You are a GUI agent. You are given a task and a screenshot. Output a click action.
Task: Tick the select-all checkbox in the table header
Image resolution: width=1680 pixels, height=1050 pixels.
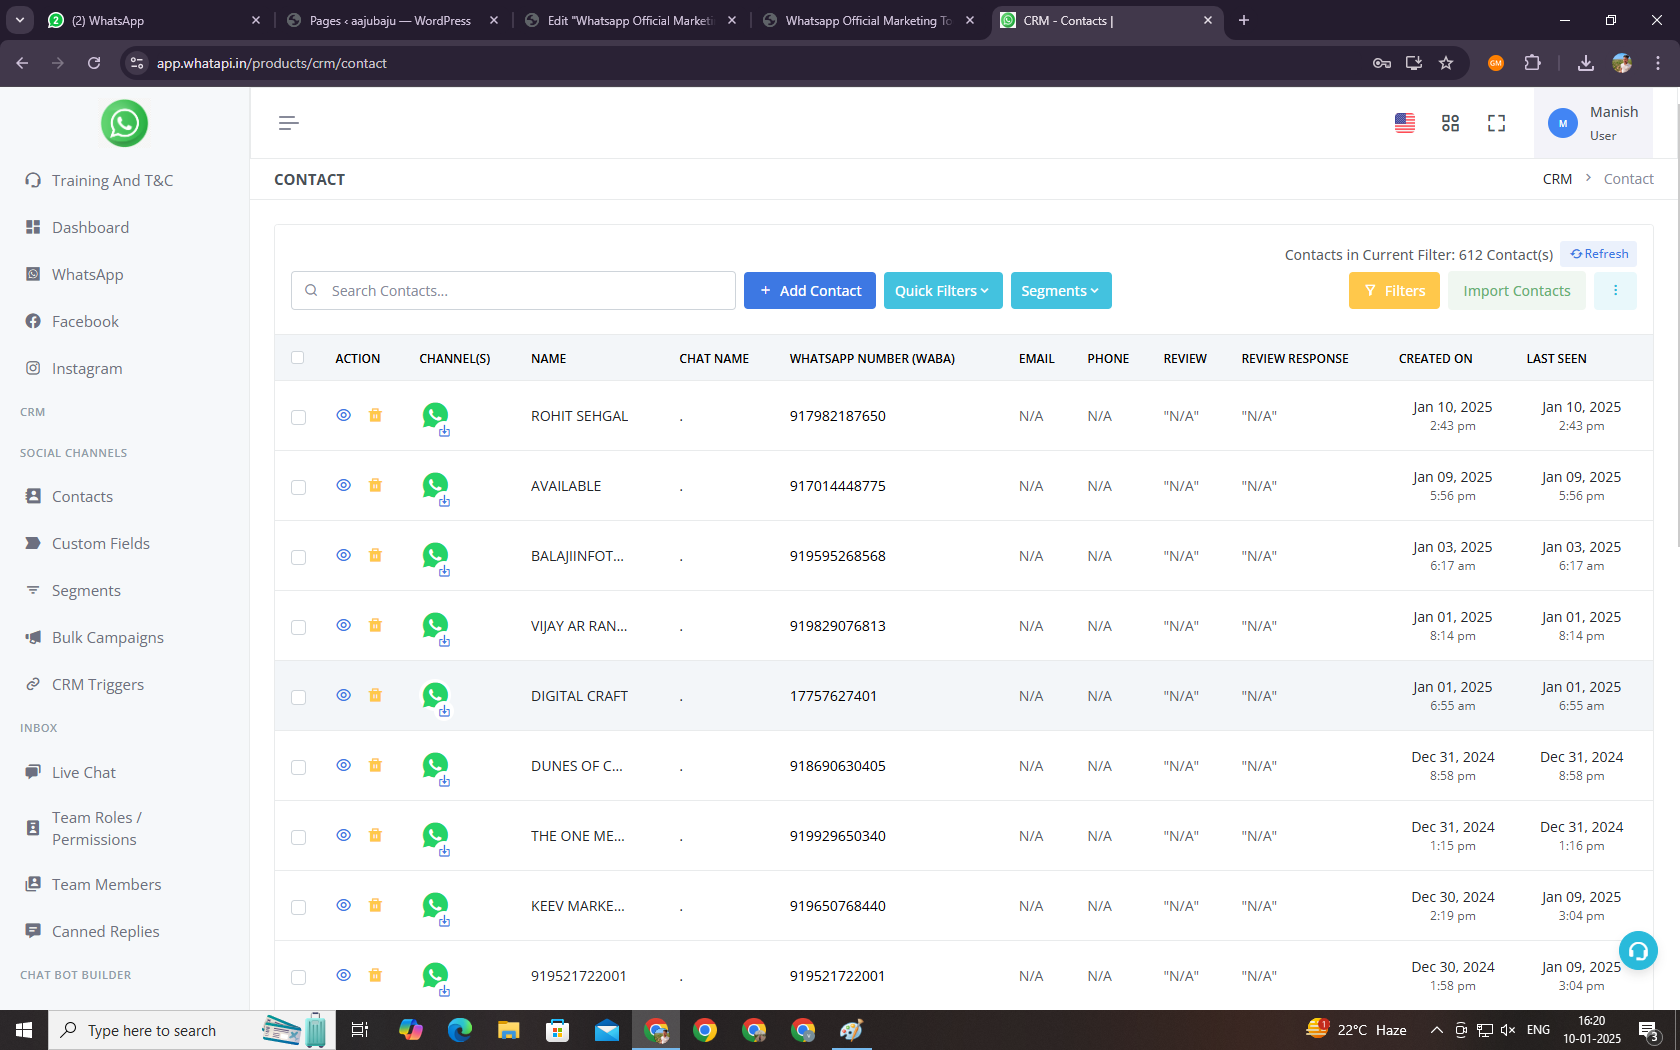[297, 357]
